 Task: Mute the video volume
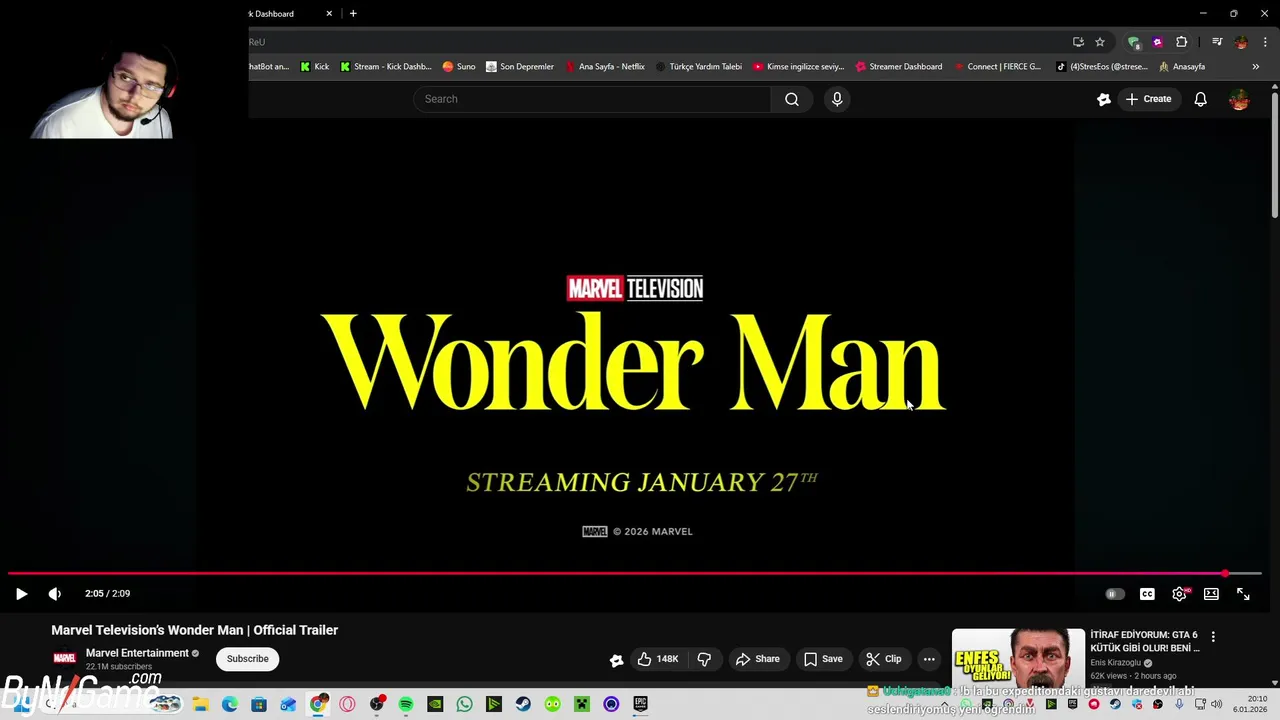[x=55, y=594]
